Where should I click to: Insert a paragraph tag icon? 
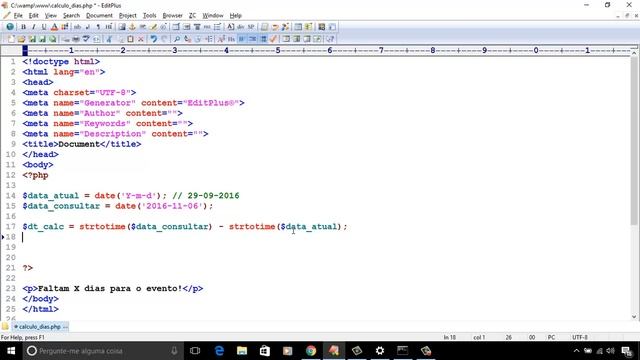98,27
